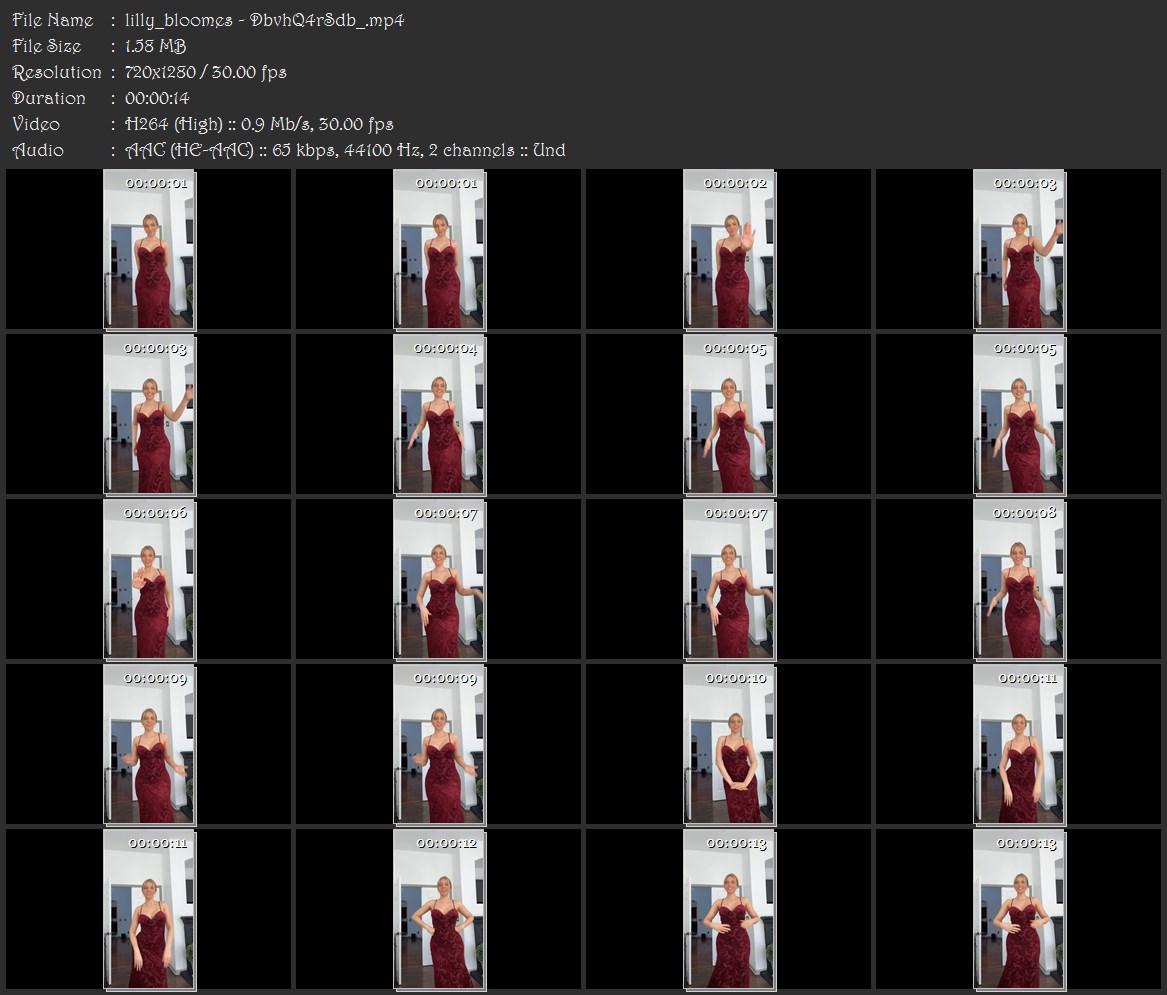This screenshot has height=995, width=1167.
Task: Select the frame stamped 00:00:12
Action: click(x=439, y=910)
